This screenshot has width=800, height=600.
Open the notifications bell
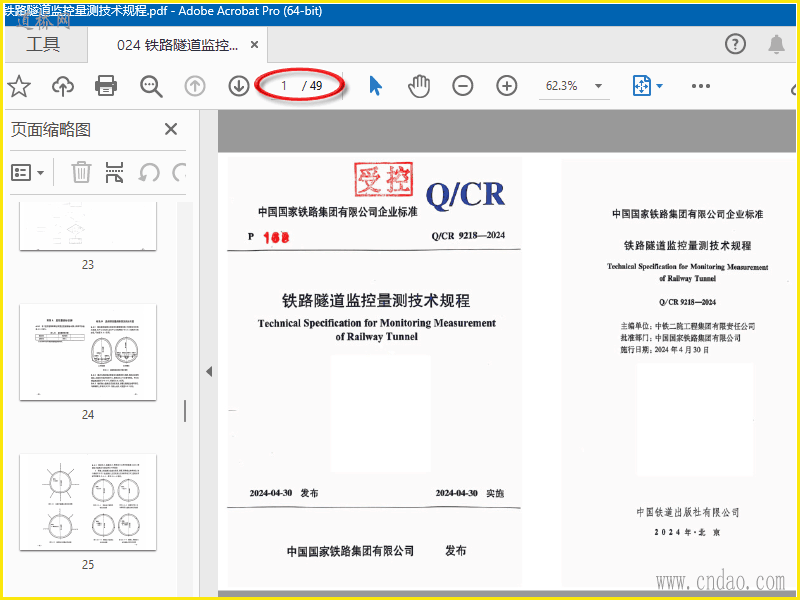pos(777,44)
